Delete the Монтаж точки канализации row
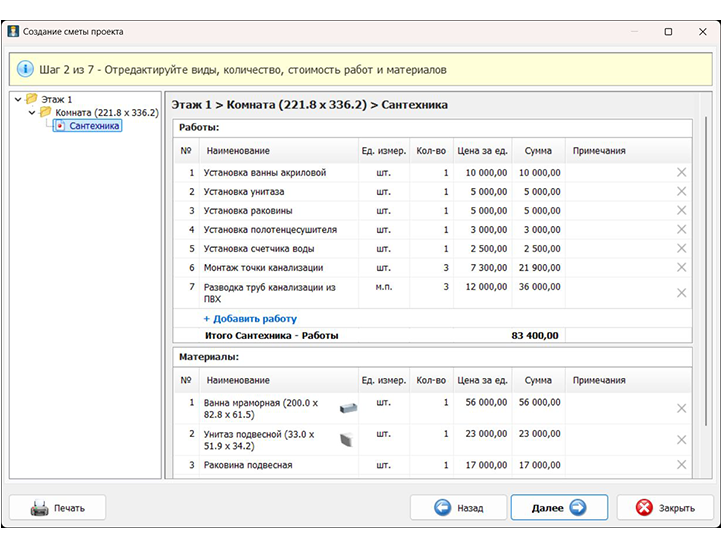Screen dimensions: 723x548 681,267
